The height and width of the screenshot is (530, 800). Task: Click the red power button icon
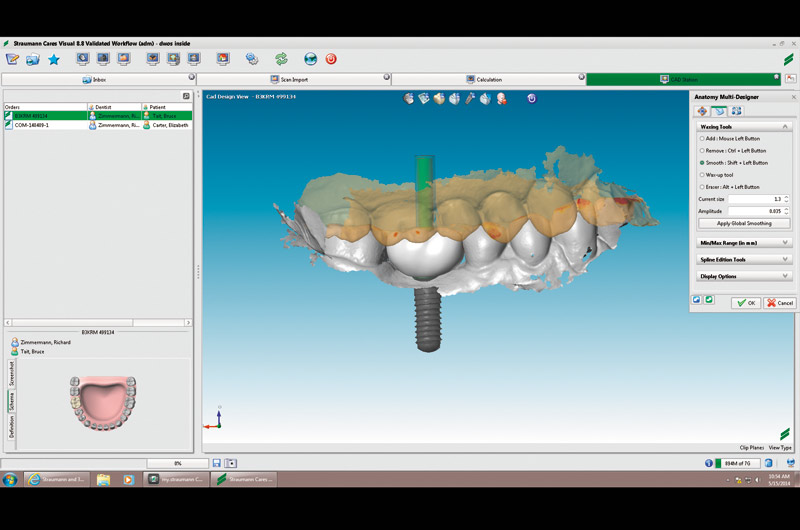pyautogui.click(x=331, y=59)
